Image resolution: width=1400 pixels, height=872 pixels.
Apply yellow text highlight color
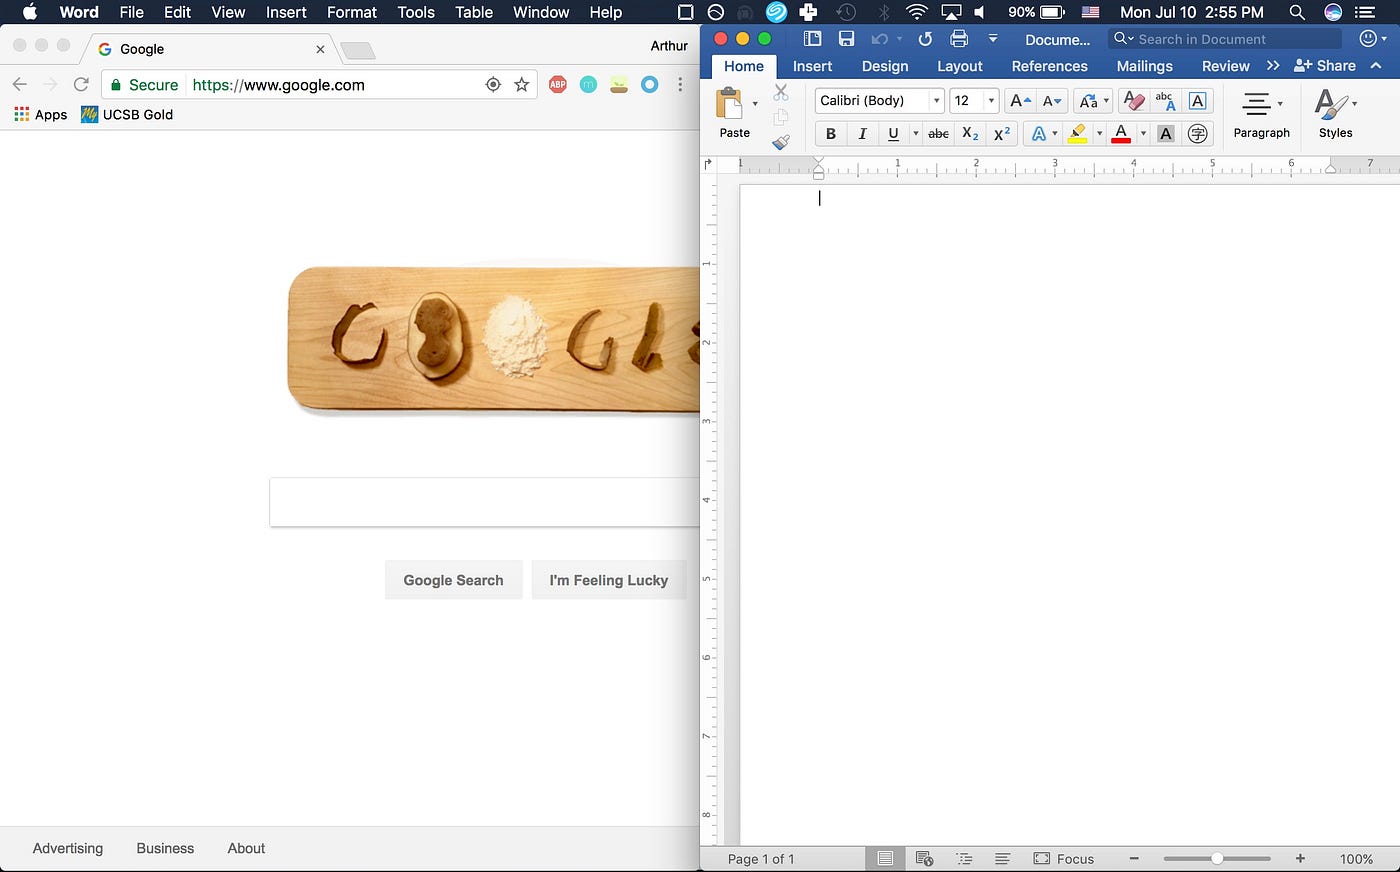pyautogui.click(x=1077, y=133)
